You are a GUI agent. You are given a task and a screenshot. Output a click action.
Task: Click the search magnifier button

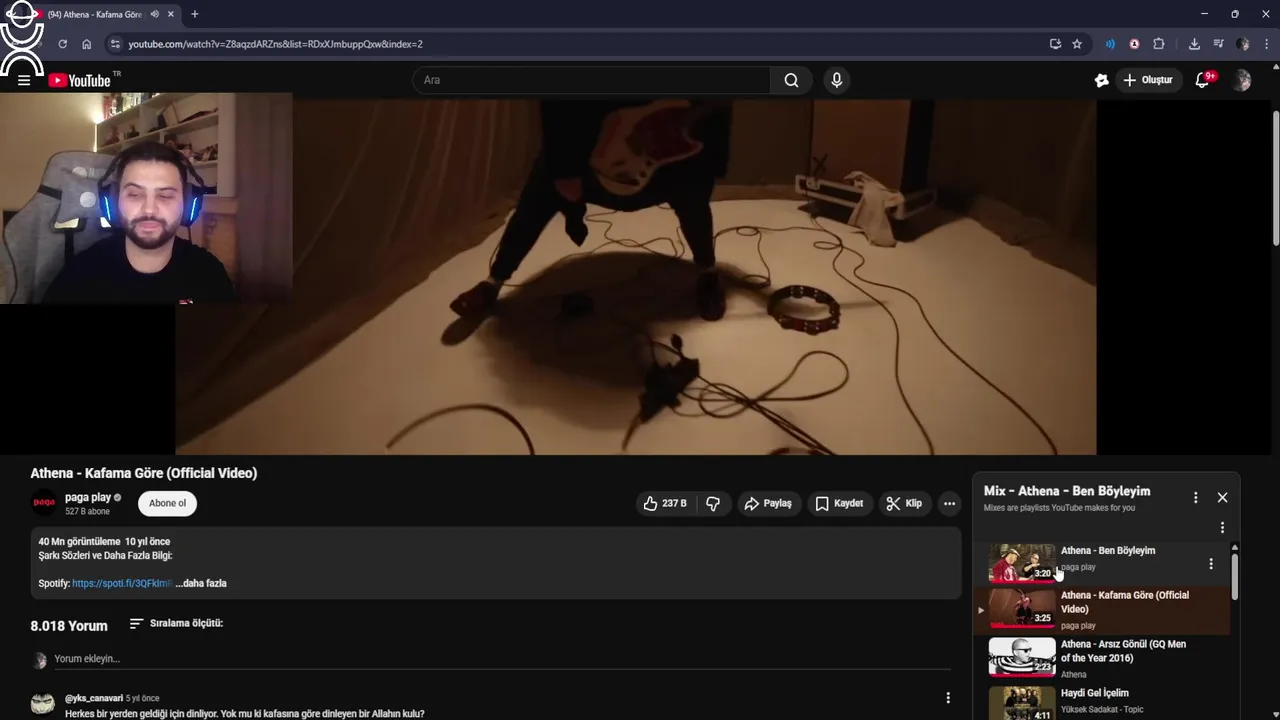tap(791, 80)
